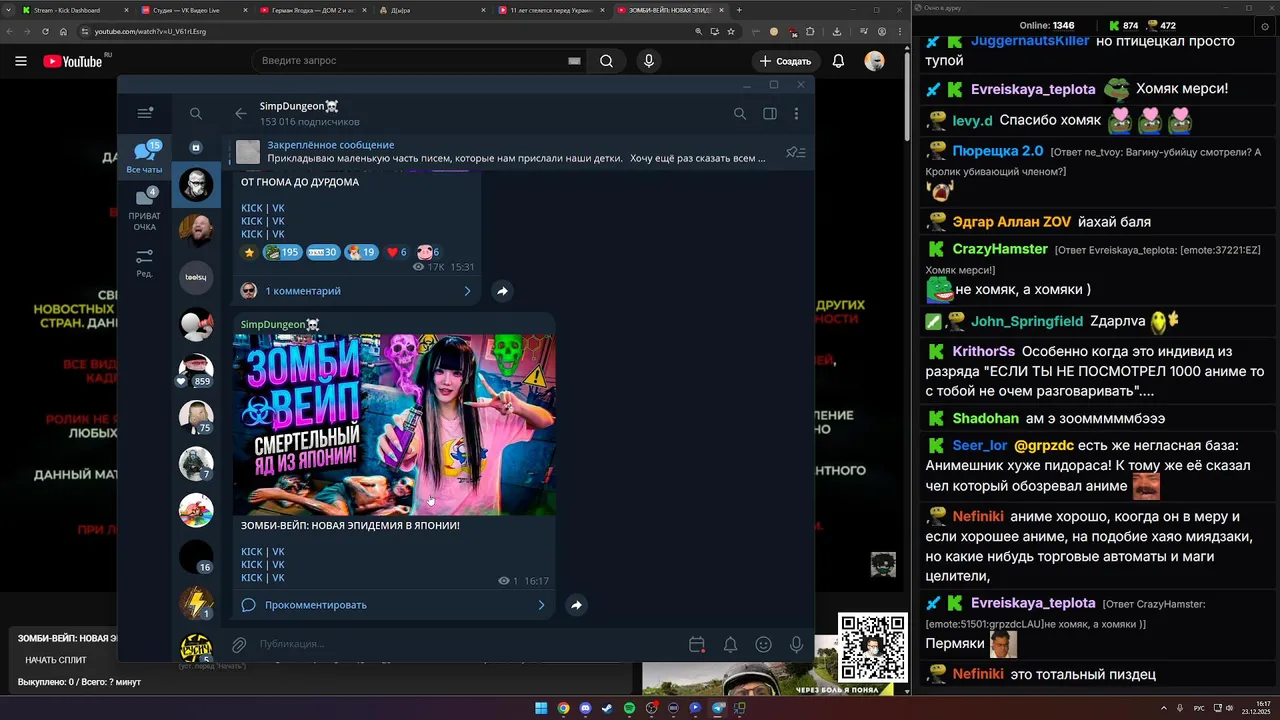1280x720 pixels.
Task: Toggle the 195 frog reaction
Action: pos(282,252)
